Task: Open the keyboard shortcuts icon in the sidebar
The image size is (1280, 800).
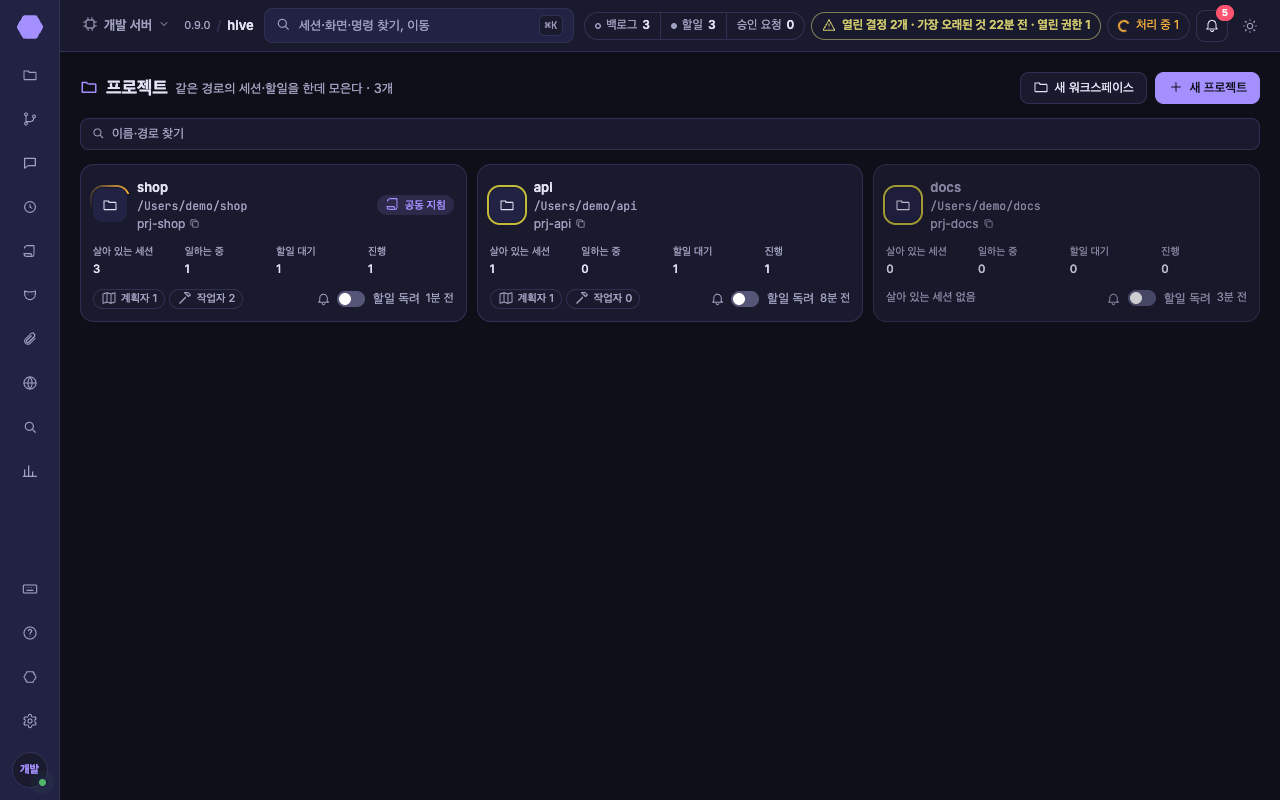Action: click(30, 589)
